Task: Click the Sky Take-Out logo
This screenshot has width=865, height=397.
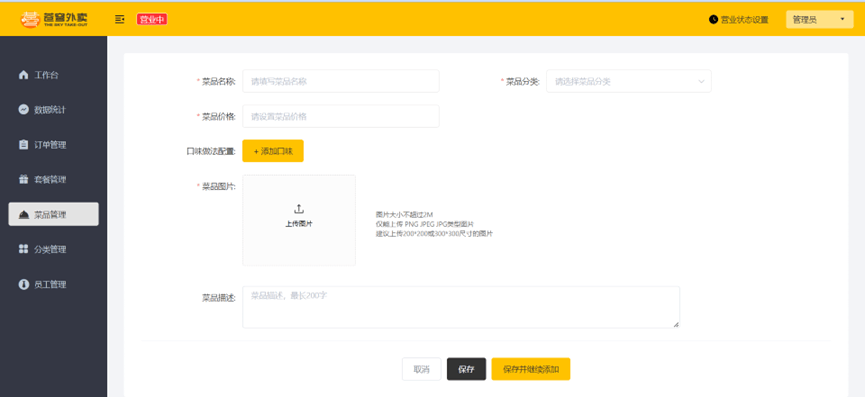Action: pos(54,19)
